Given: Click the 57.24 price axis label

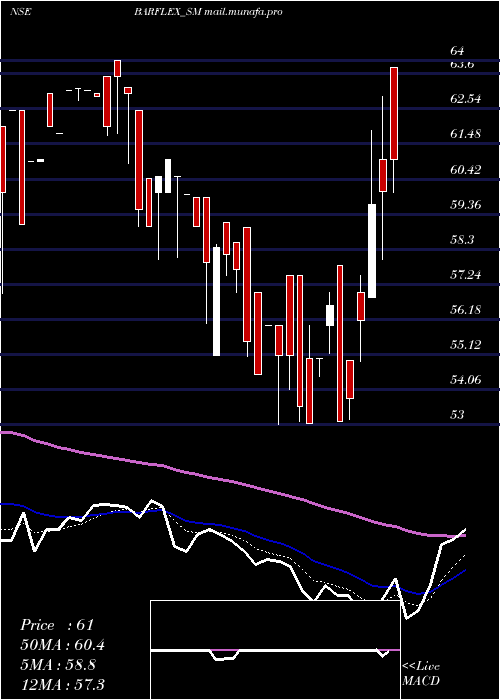Looking at the screenshot, I should pos(466,275).
